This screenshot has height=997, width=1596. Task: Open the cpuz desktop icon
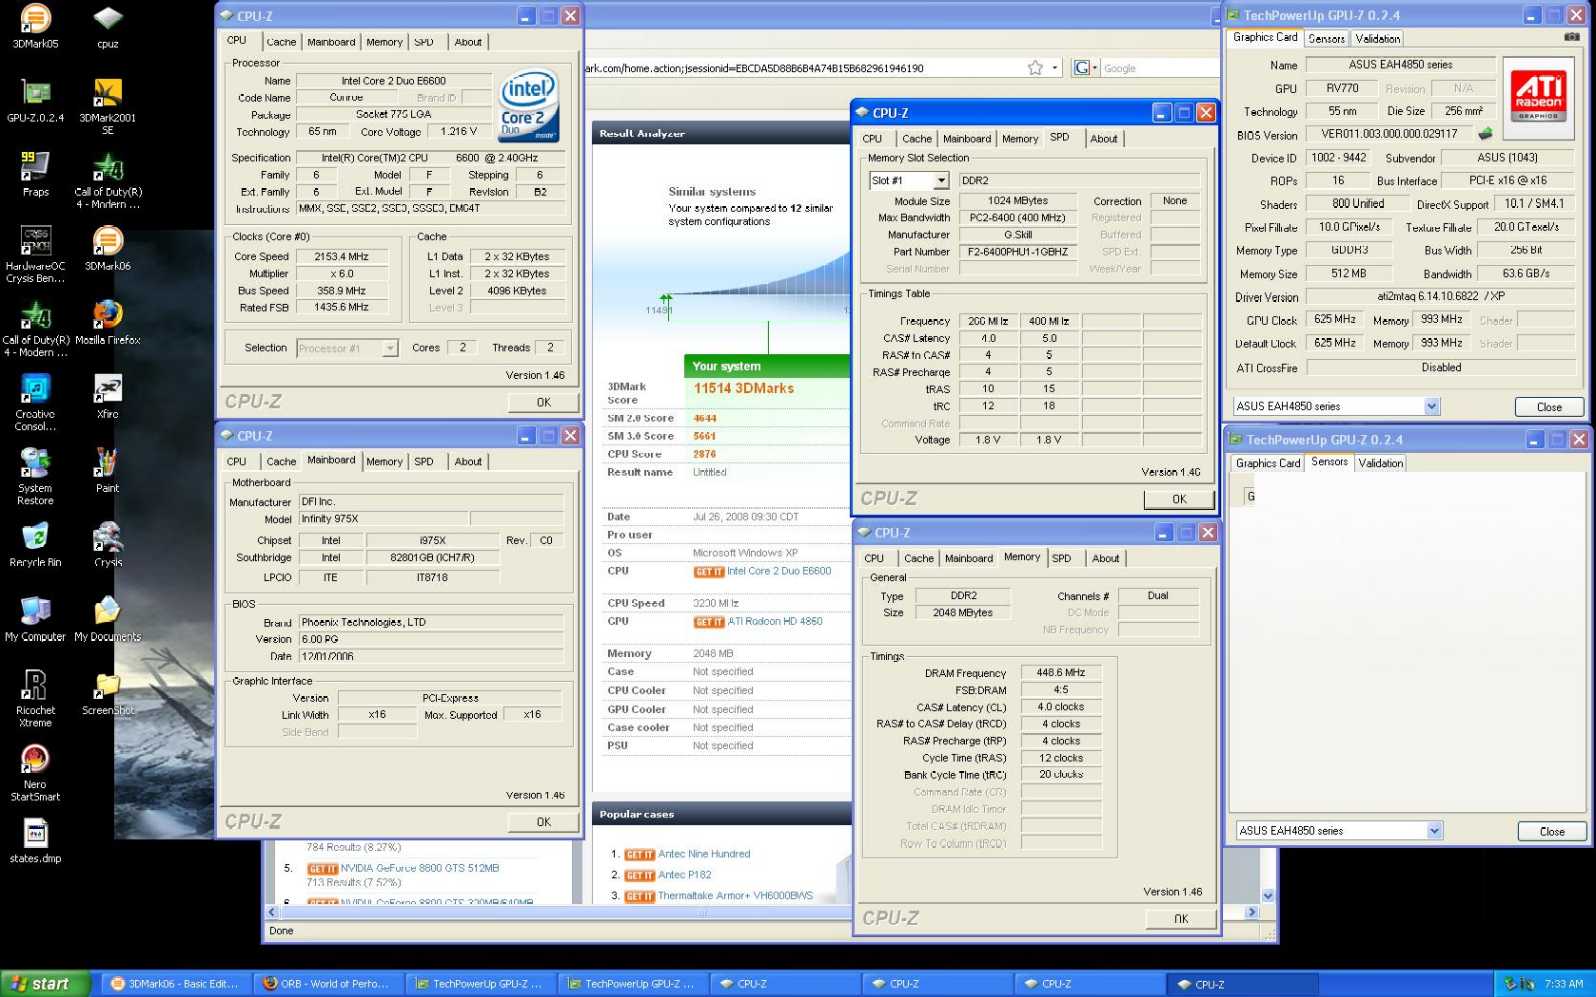pos(108,27)
